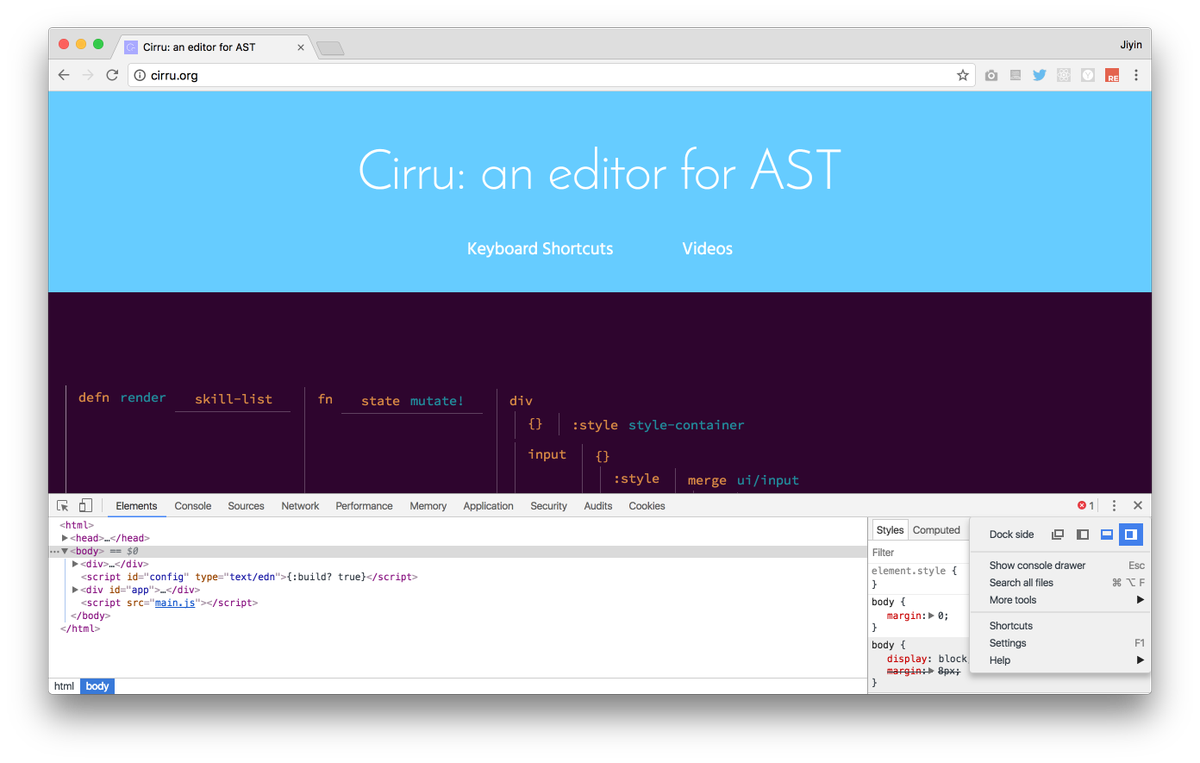Switch to the Memory tab
The width and height of the screenshot is (1200, 763).
coord(428,506)
